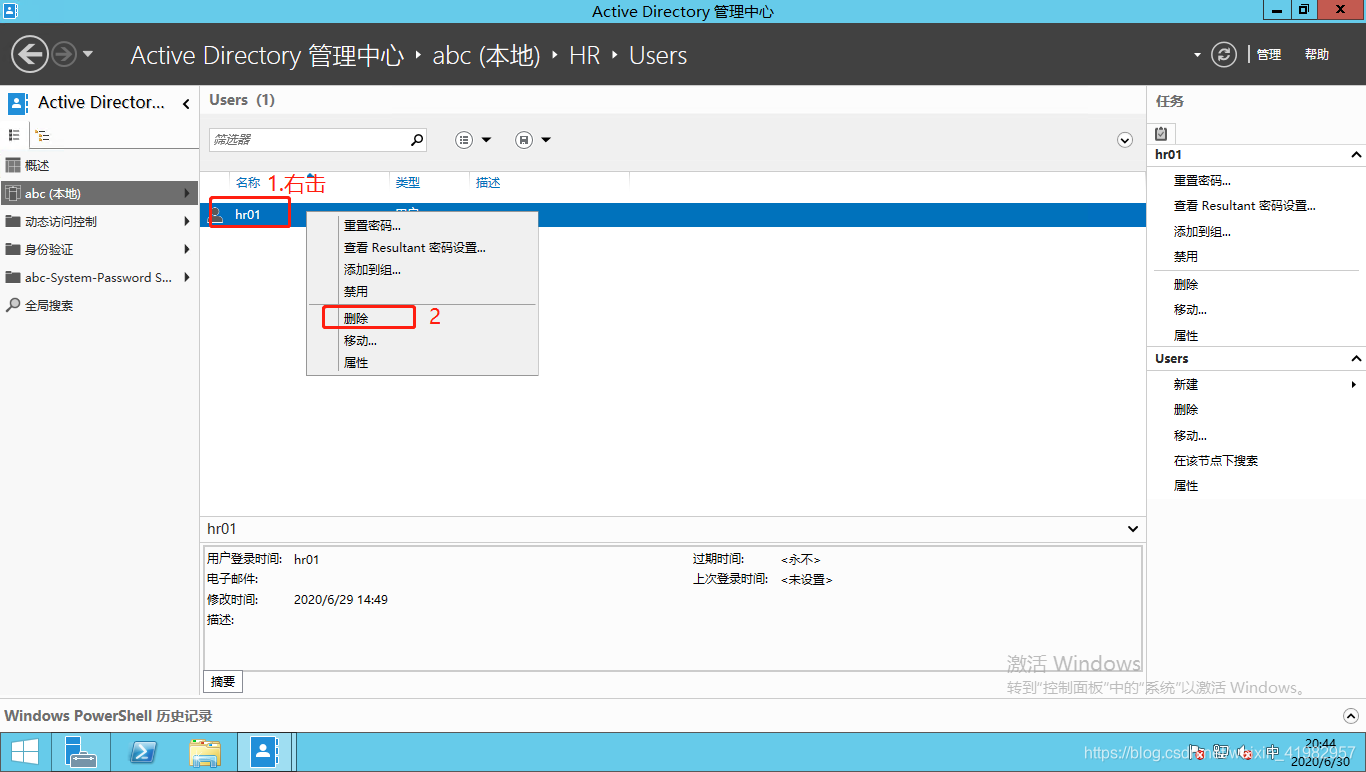Image resolution: width=1366 pixels, height=772 pixels.
Task: Click 禁用 in tasks pane
Action: tap(1185, 257)
